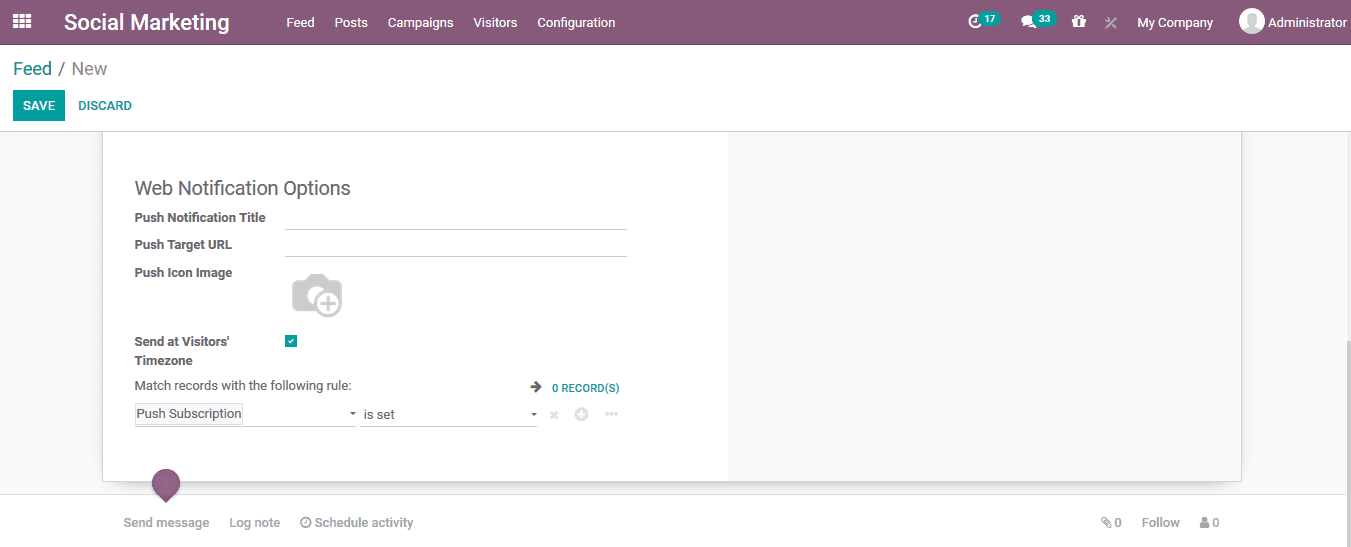This screenshot has width=1351, height=547.
Task: Click the debug tools cross icon
Action: [1110, 22]
